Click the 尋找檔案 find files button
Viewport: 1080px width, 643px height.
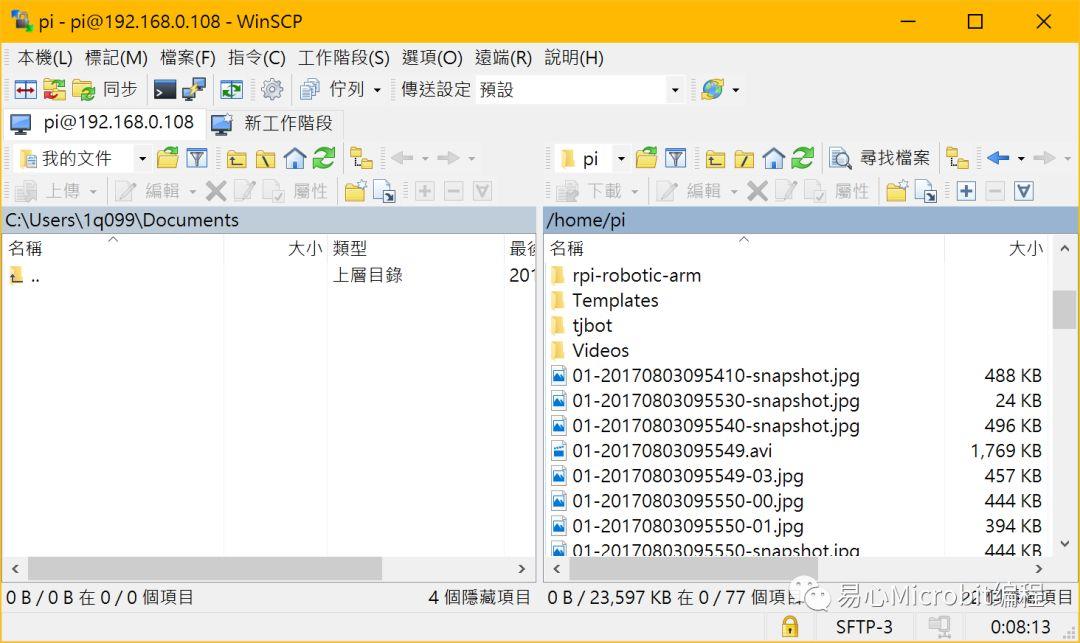pyautogui.click(x=880, y=158)
